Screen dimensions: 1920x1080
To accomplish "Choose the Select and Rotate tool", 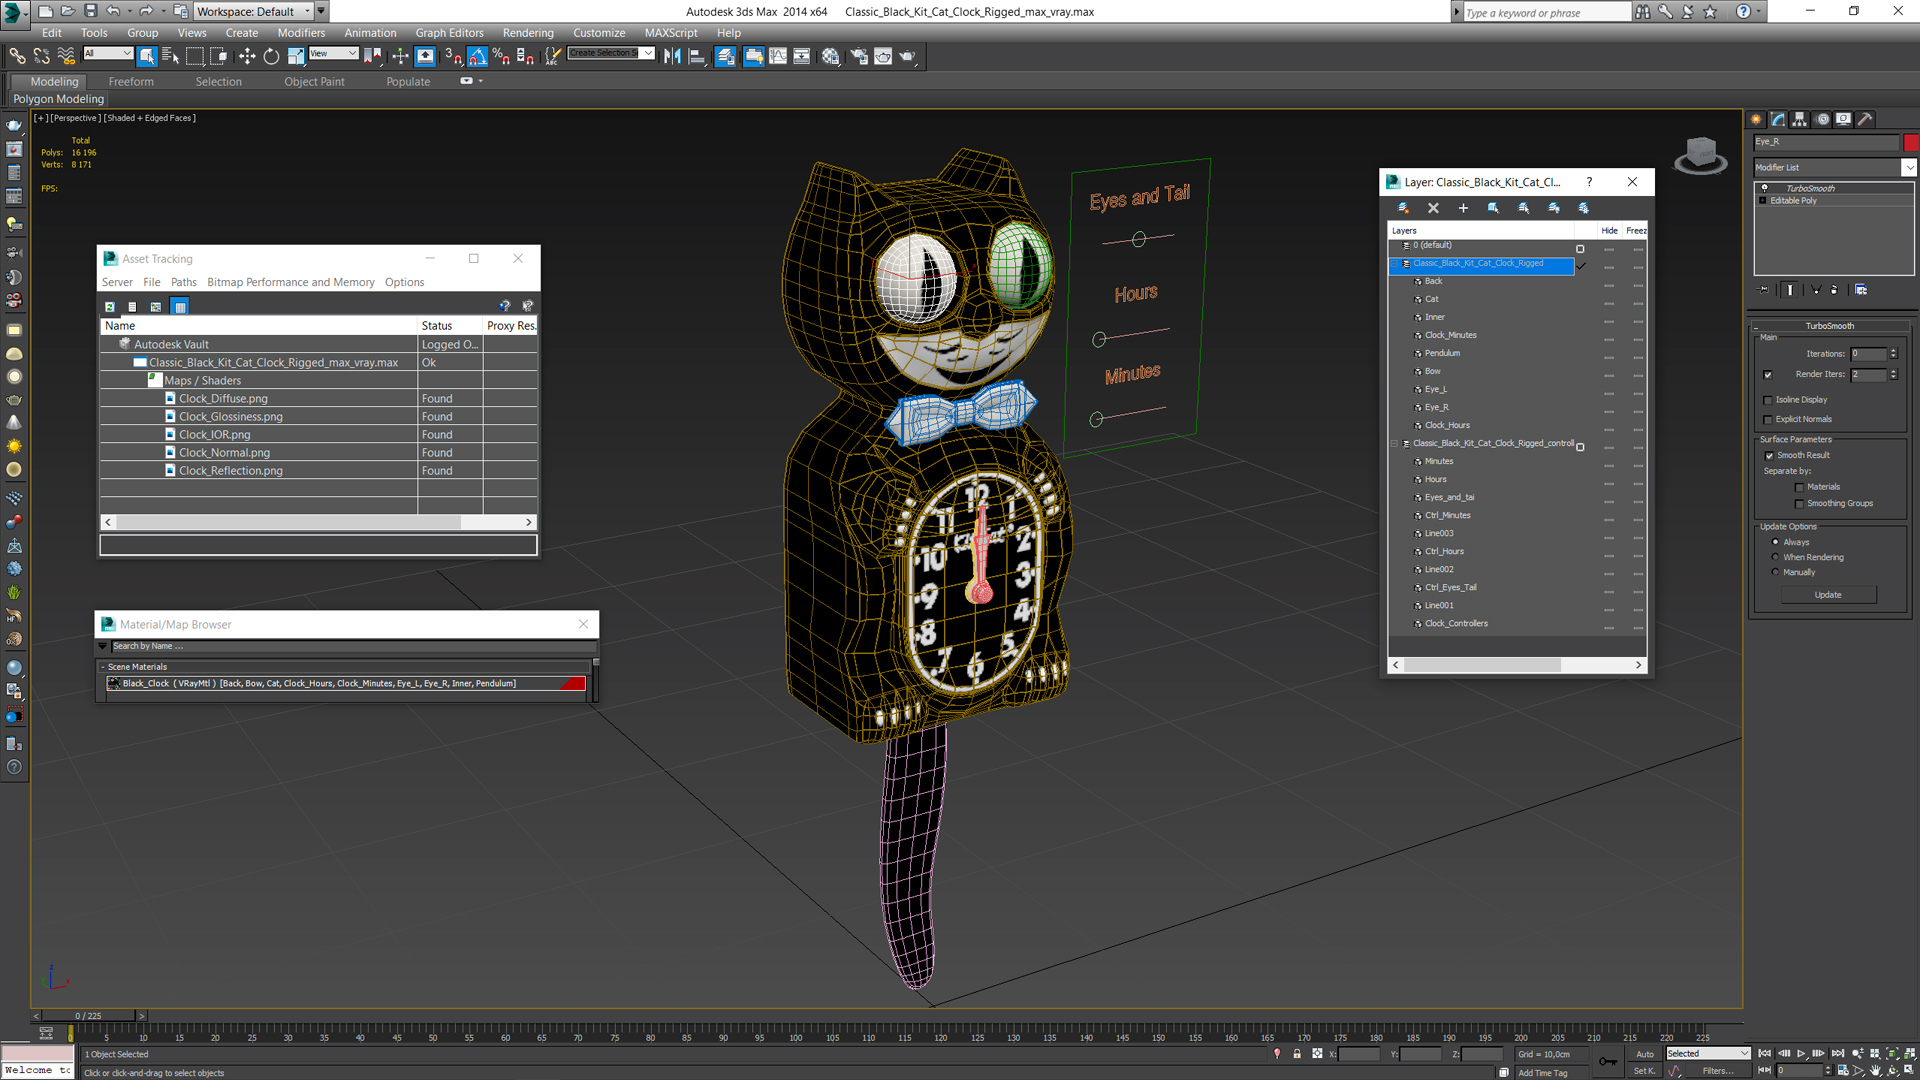I will click(x=271, y=56).
